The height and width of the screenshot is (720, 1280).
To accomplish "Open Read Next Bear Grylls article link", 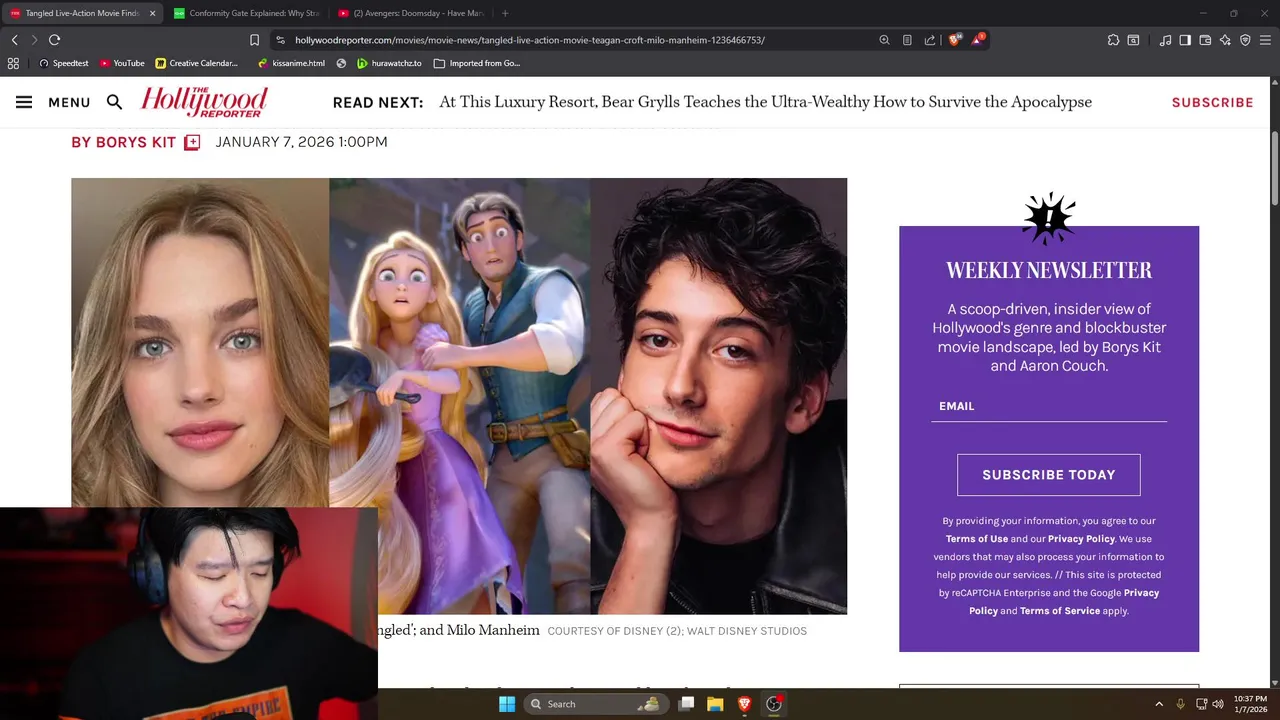I will [765, 102].
